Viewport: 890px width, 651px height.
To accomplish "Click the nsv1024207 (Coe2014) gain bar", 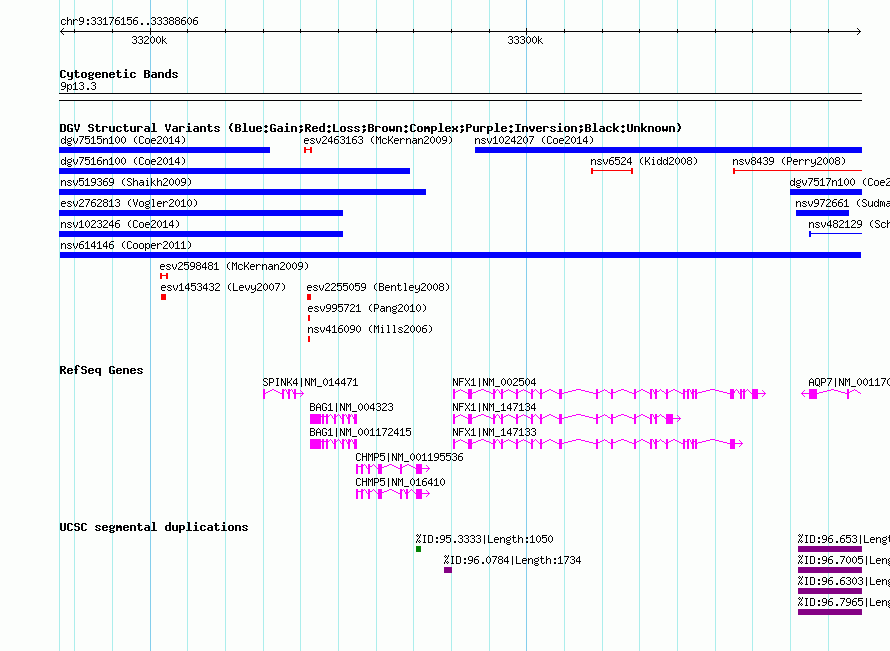I will [x=668, y=150].
